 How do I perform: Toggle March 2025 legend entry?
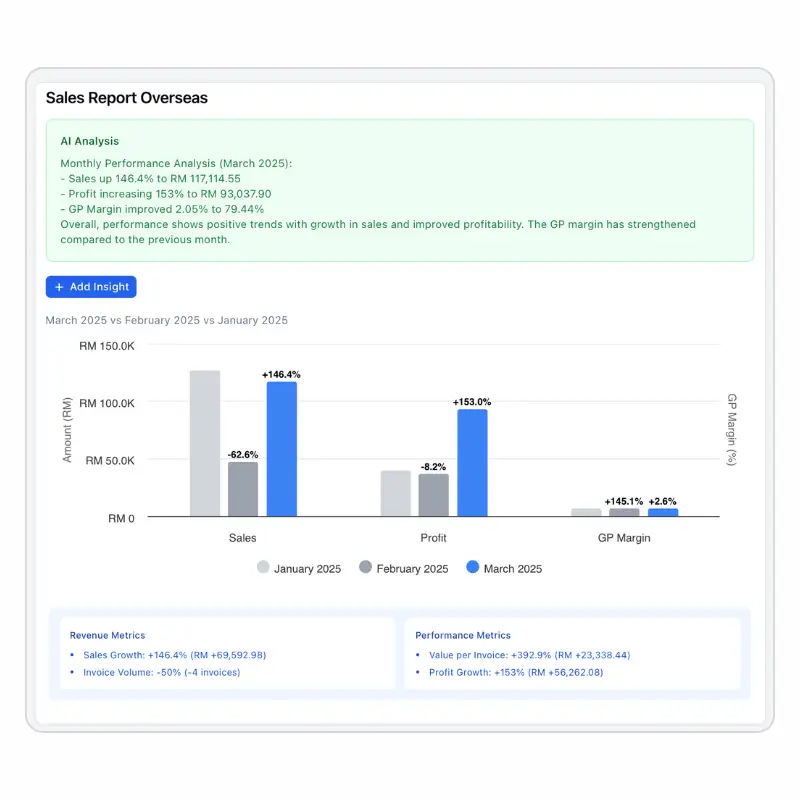[x=504, y=568]
